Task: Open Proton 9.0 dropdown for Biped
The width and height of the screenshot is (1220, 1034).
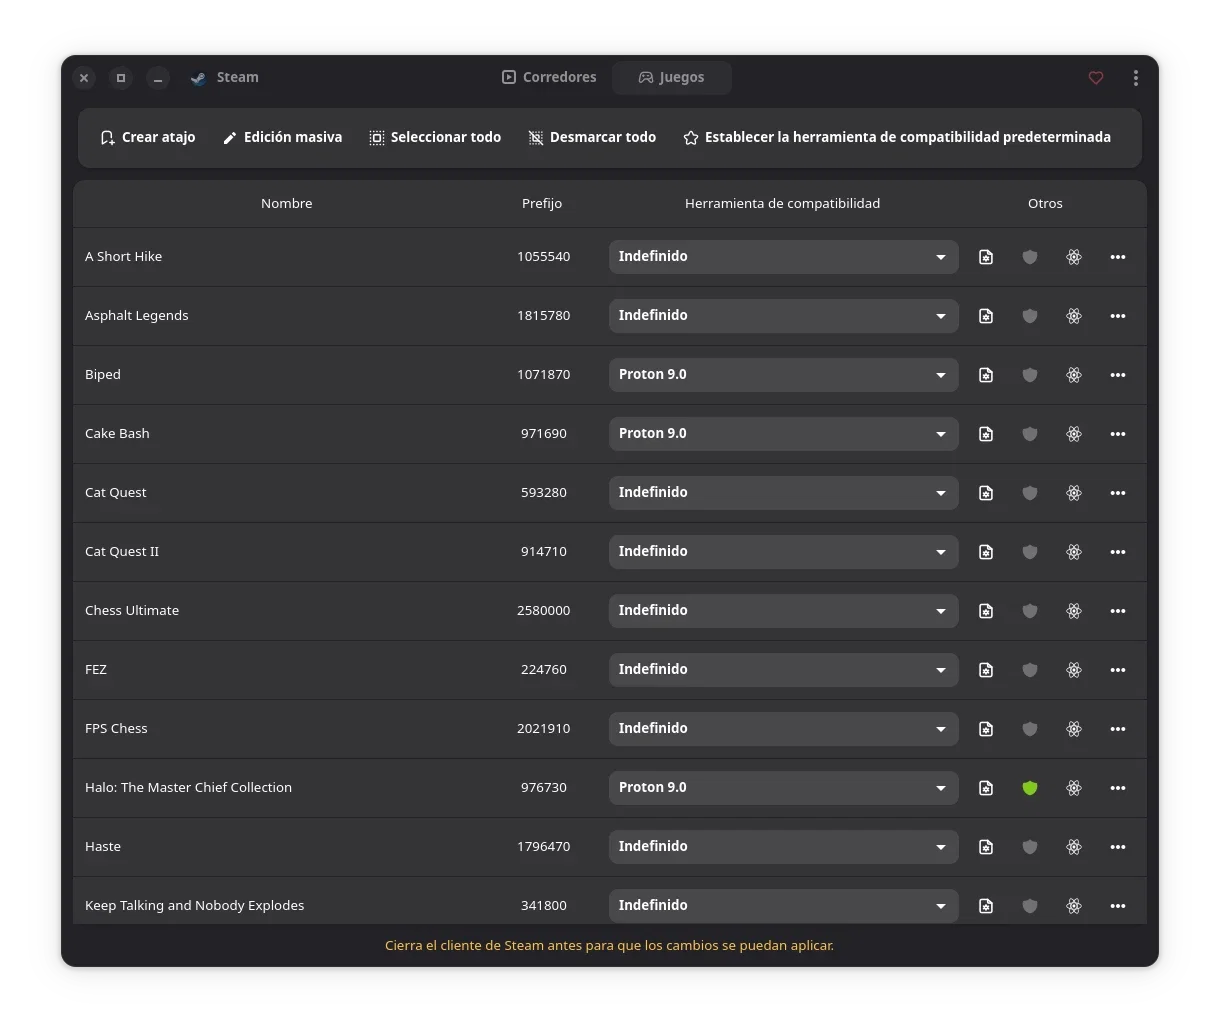Action: (x=783, y=375)
